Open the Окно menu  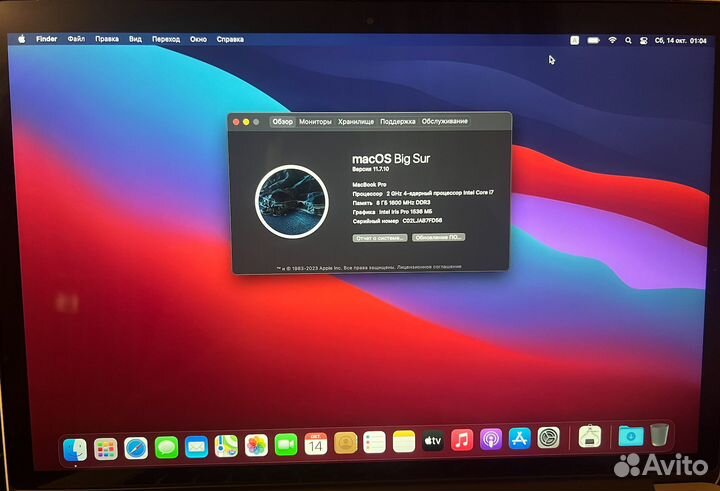point(198,40)
